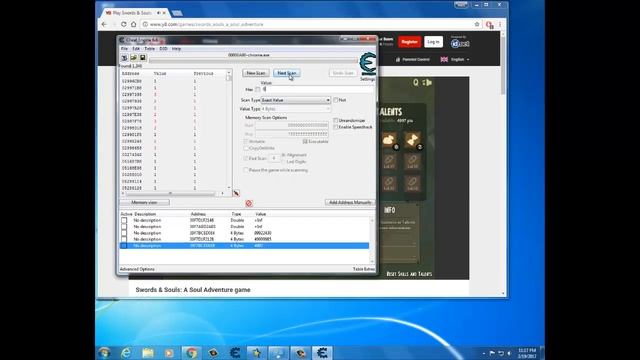Click the red Register button on website

(409, 42)
